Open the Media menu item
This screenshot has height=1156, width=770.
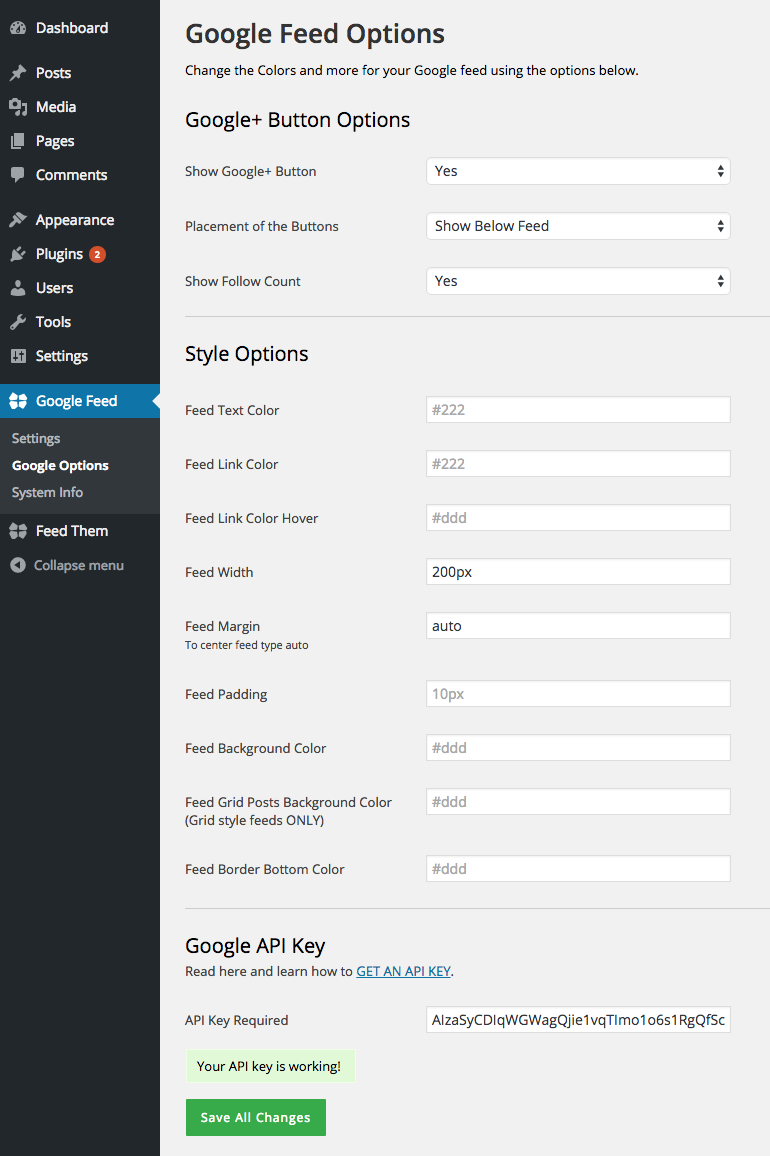click(x=80, y=107)
